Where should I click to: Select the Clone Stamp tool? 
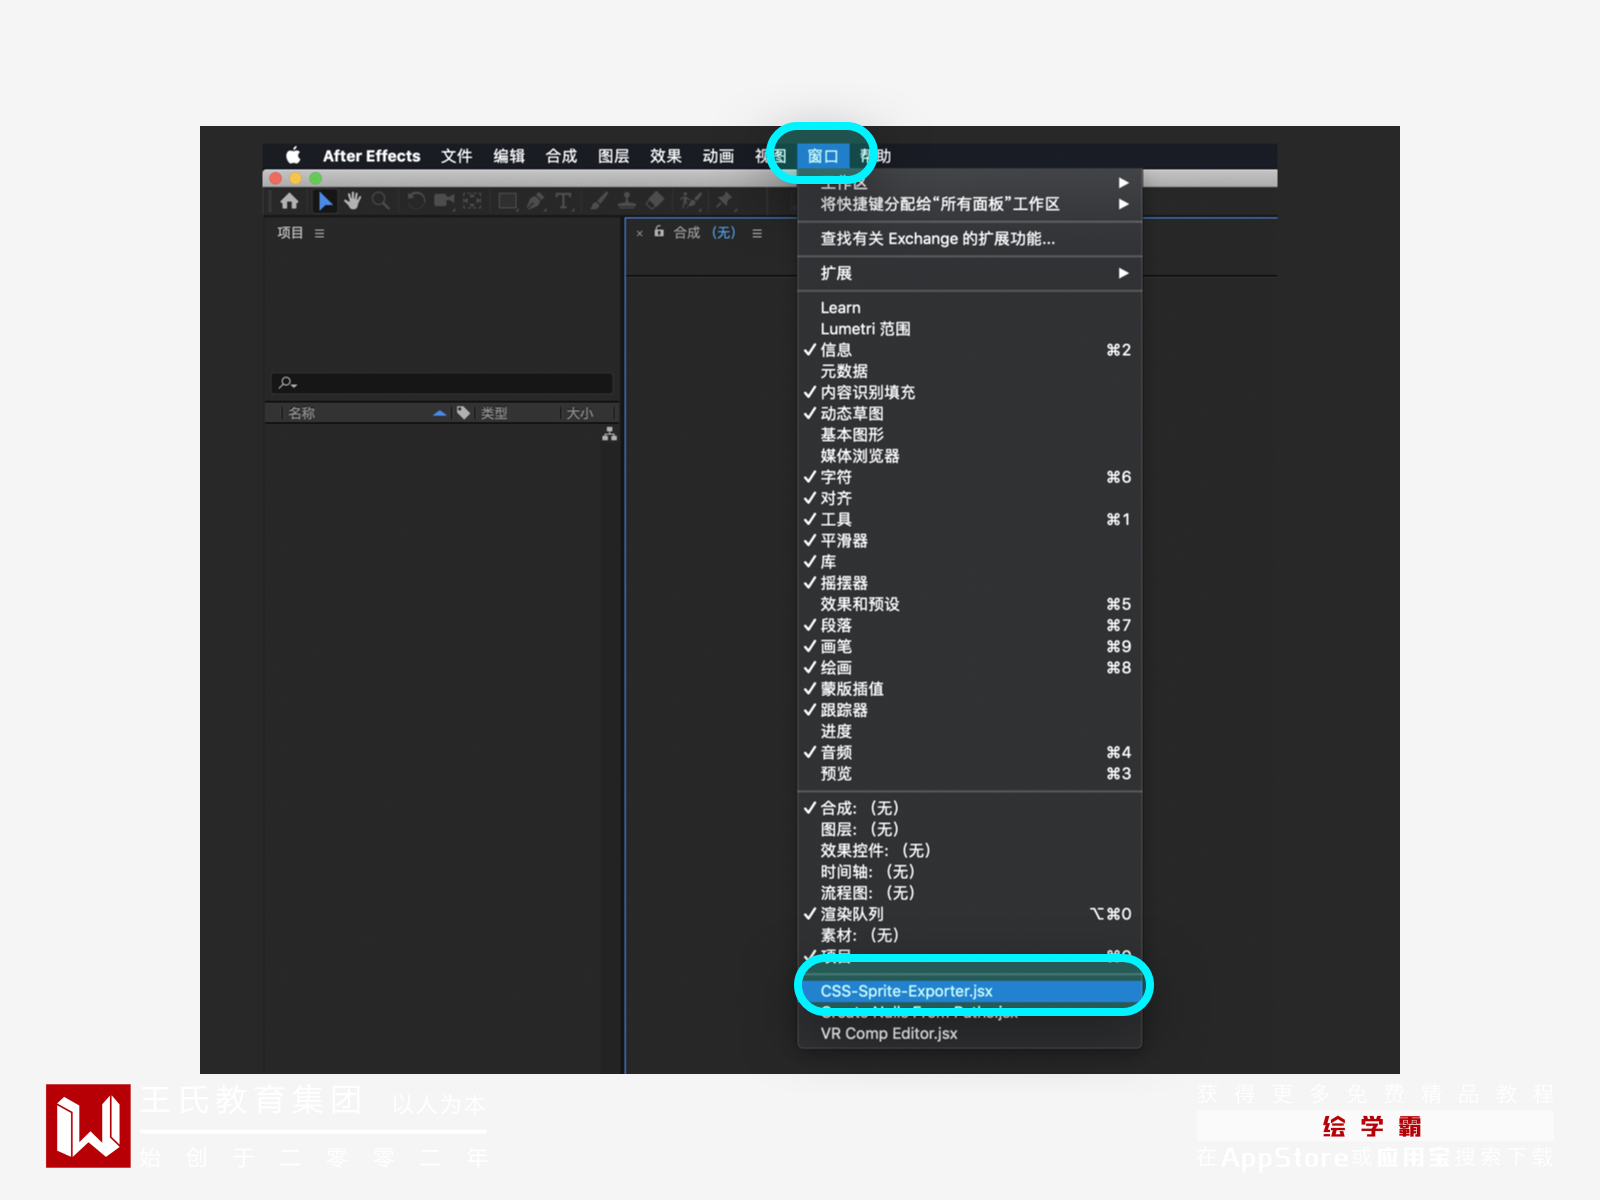(627, 201)
